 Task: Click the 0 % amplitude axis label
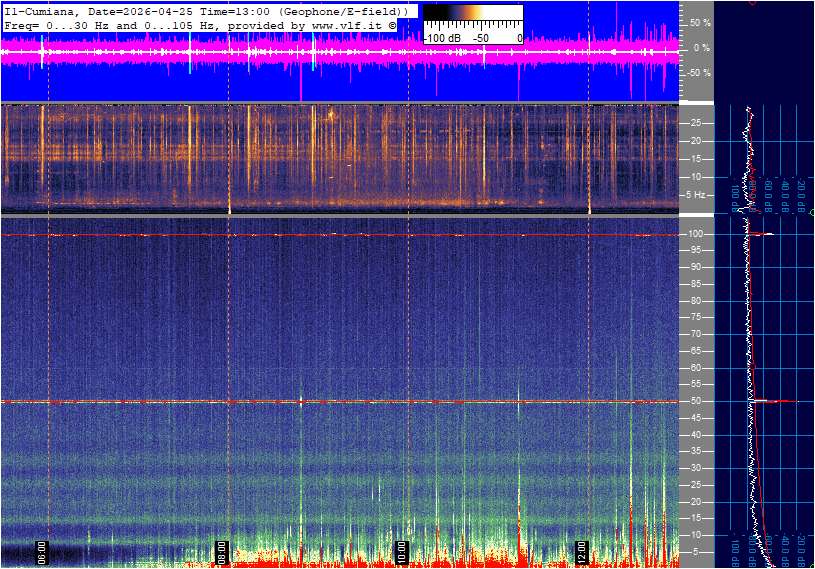pyautogui.click(x=702, y=47)
